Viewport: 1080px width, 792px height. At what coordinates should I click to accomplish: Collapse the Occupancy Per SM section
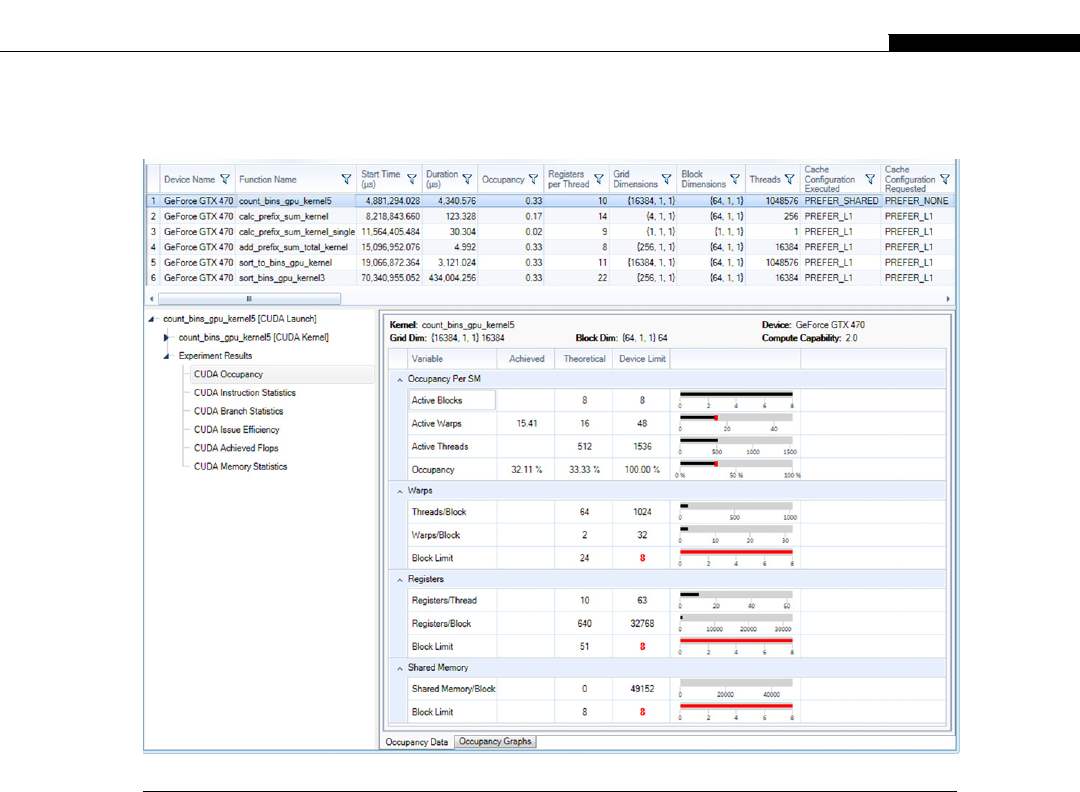tap(399, 380)
